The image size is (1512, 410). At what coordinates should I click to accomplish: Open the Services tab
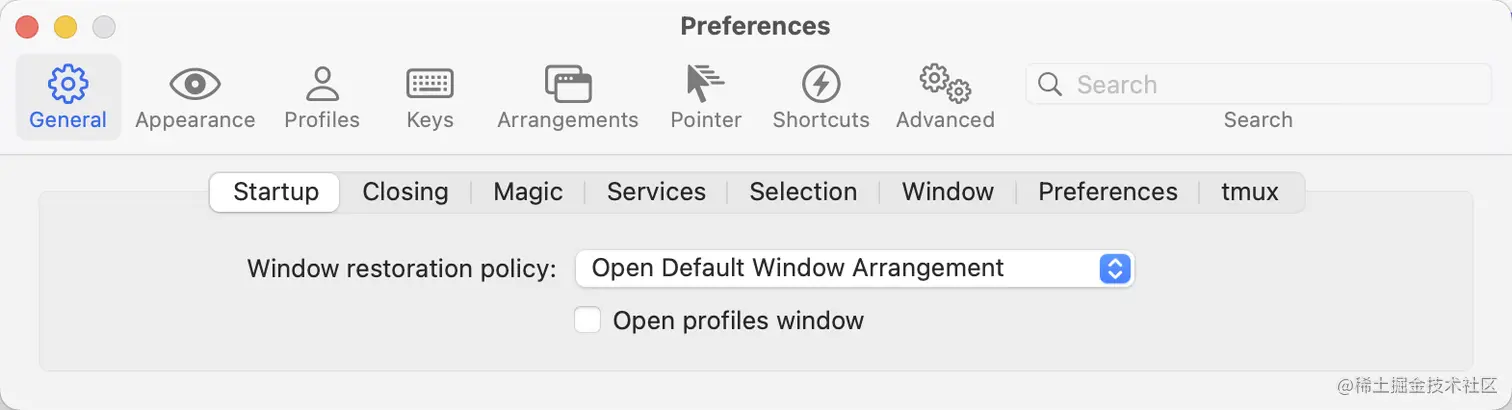click(x=656, y=192)
